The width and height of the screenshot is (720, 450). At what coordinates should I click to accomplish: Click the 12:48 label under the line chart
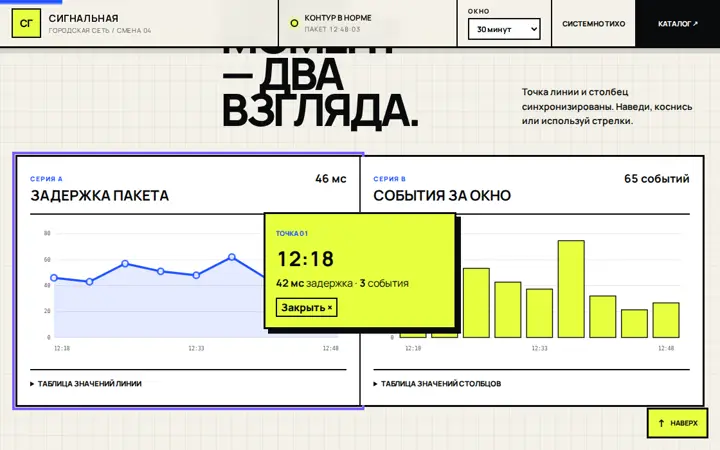[331, 348]
